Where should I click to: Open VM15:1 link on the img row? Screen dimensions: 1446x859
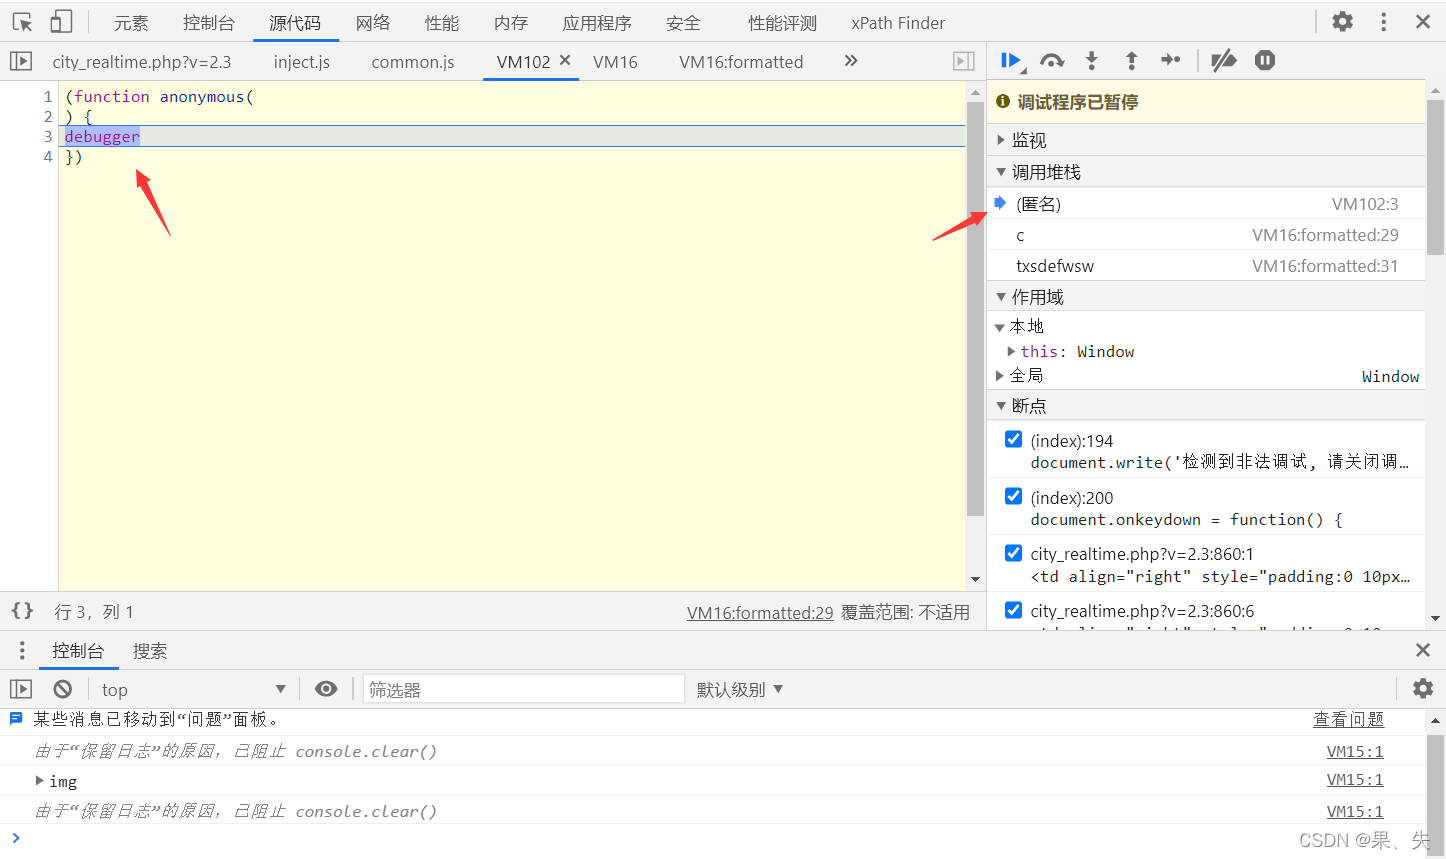[x=1355, y=780]
